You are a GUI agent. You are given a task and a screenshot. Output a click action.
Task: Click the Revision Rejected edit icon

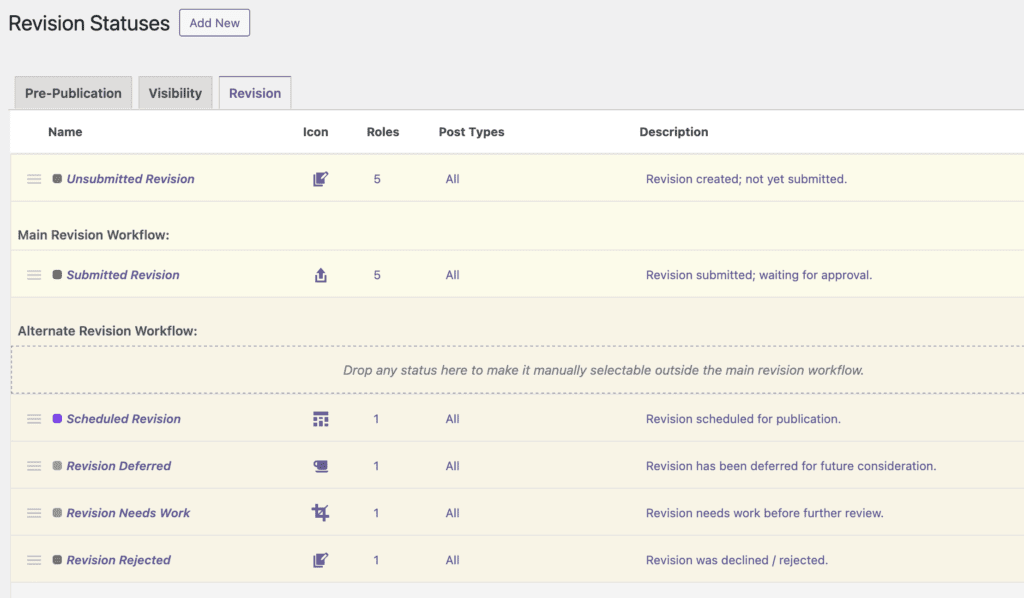[320, 560]
